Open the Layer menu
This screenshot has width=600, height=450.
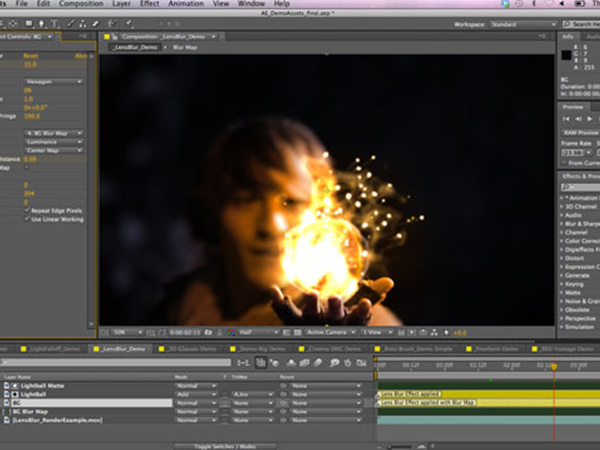pyautogui.click(x=121, y=4)
